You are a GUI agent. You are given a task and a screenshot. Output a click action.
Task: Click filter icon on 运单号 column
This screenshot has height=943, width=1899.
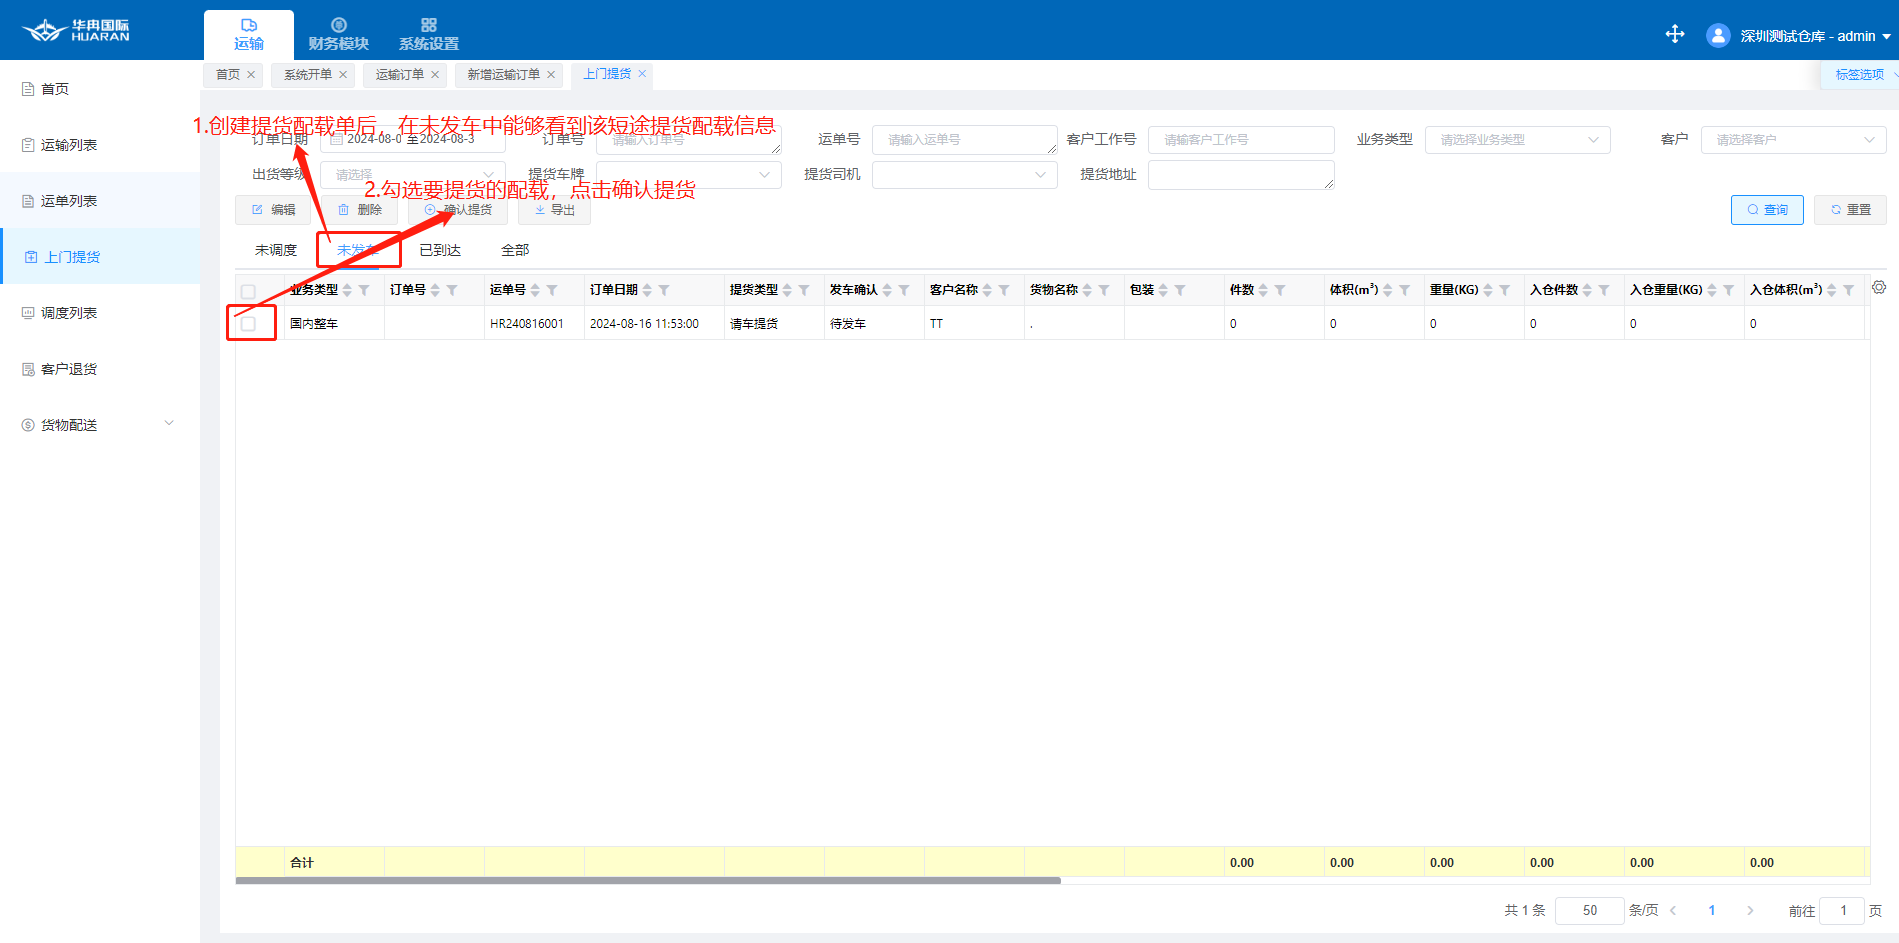click(552, 290)
